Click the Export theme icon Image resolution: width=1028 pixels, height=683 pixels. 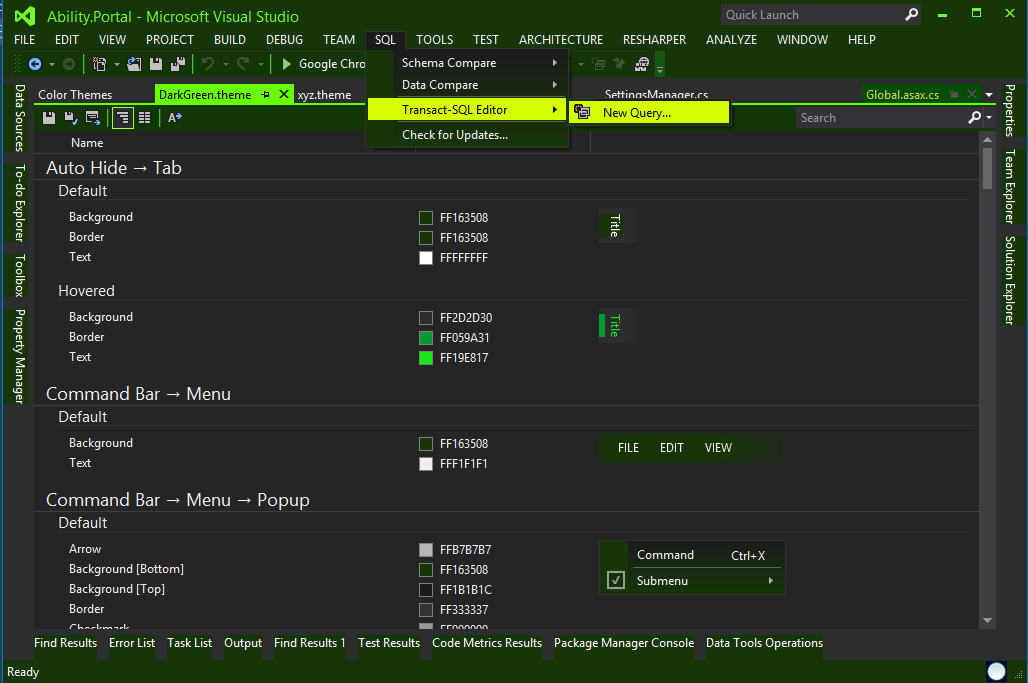[93, 117]
